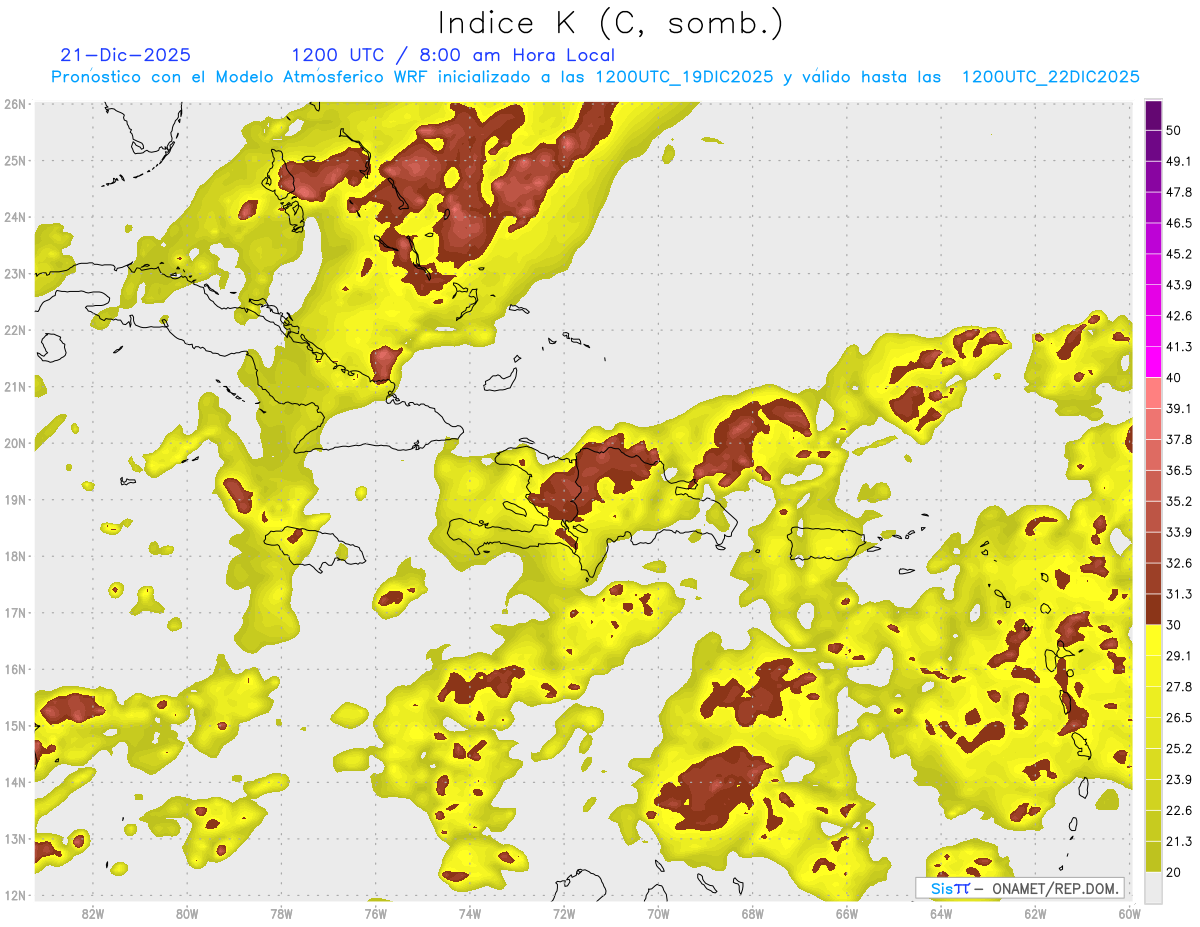
Task: Click the gray swatch below 20
Action: point(1154,887)
